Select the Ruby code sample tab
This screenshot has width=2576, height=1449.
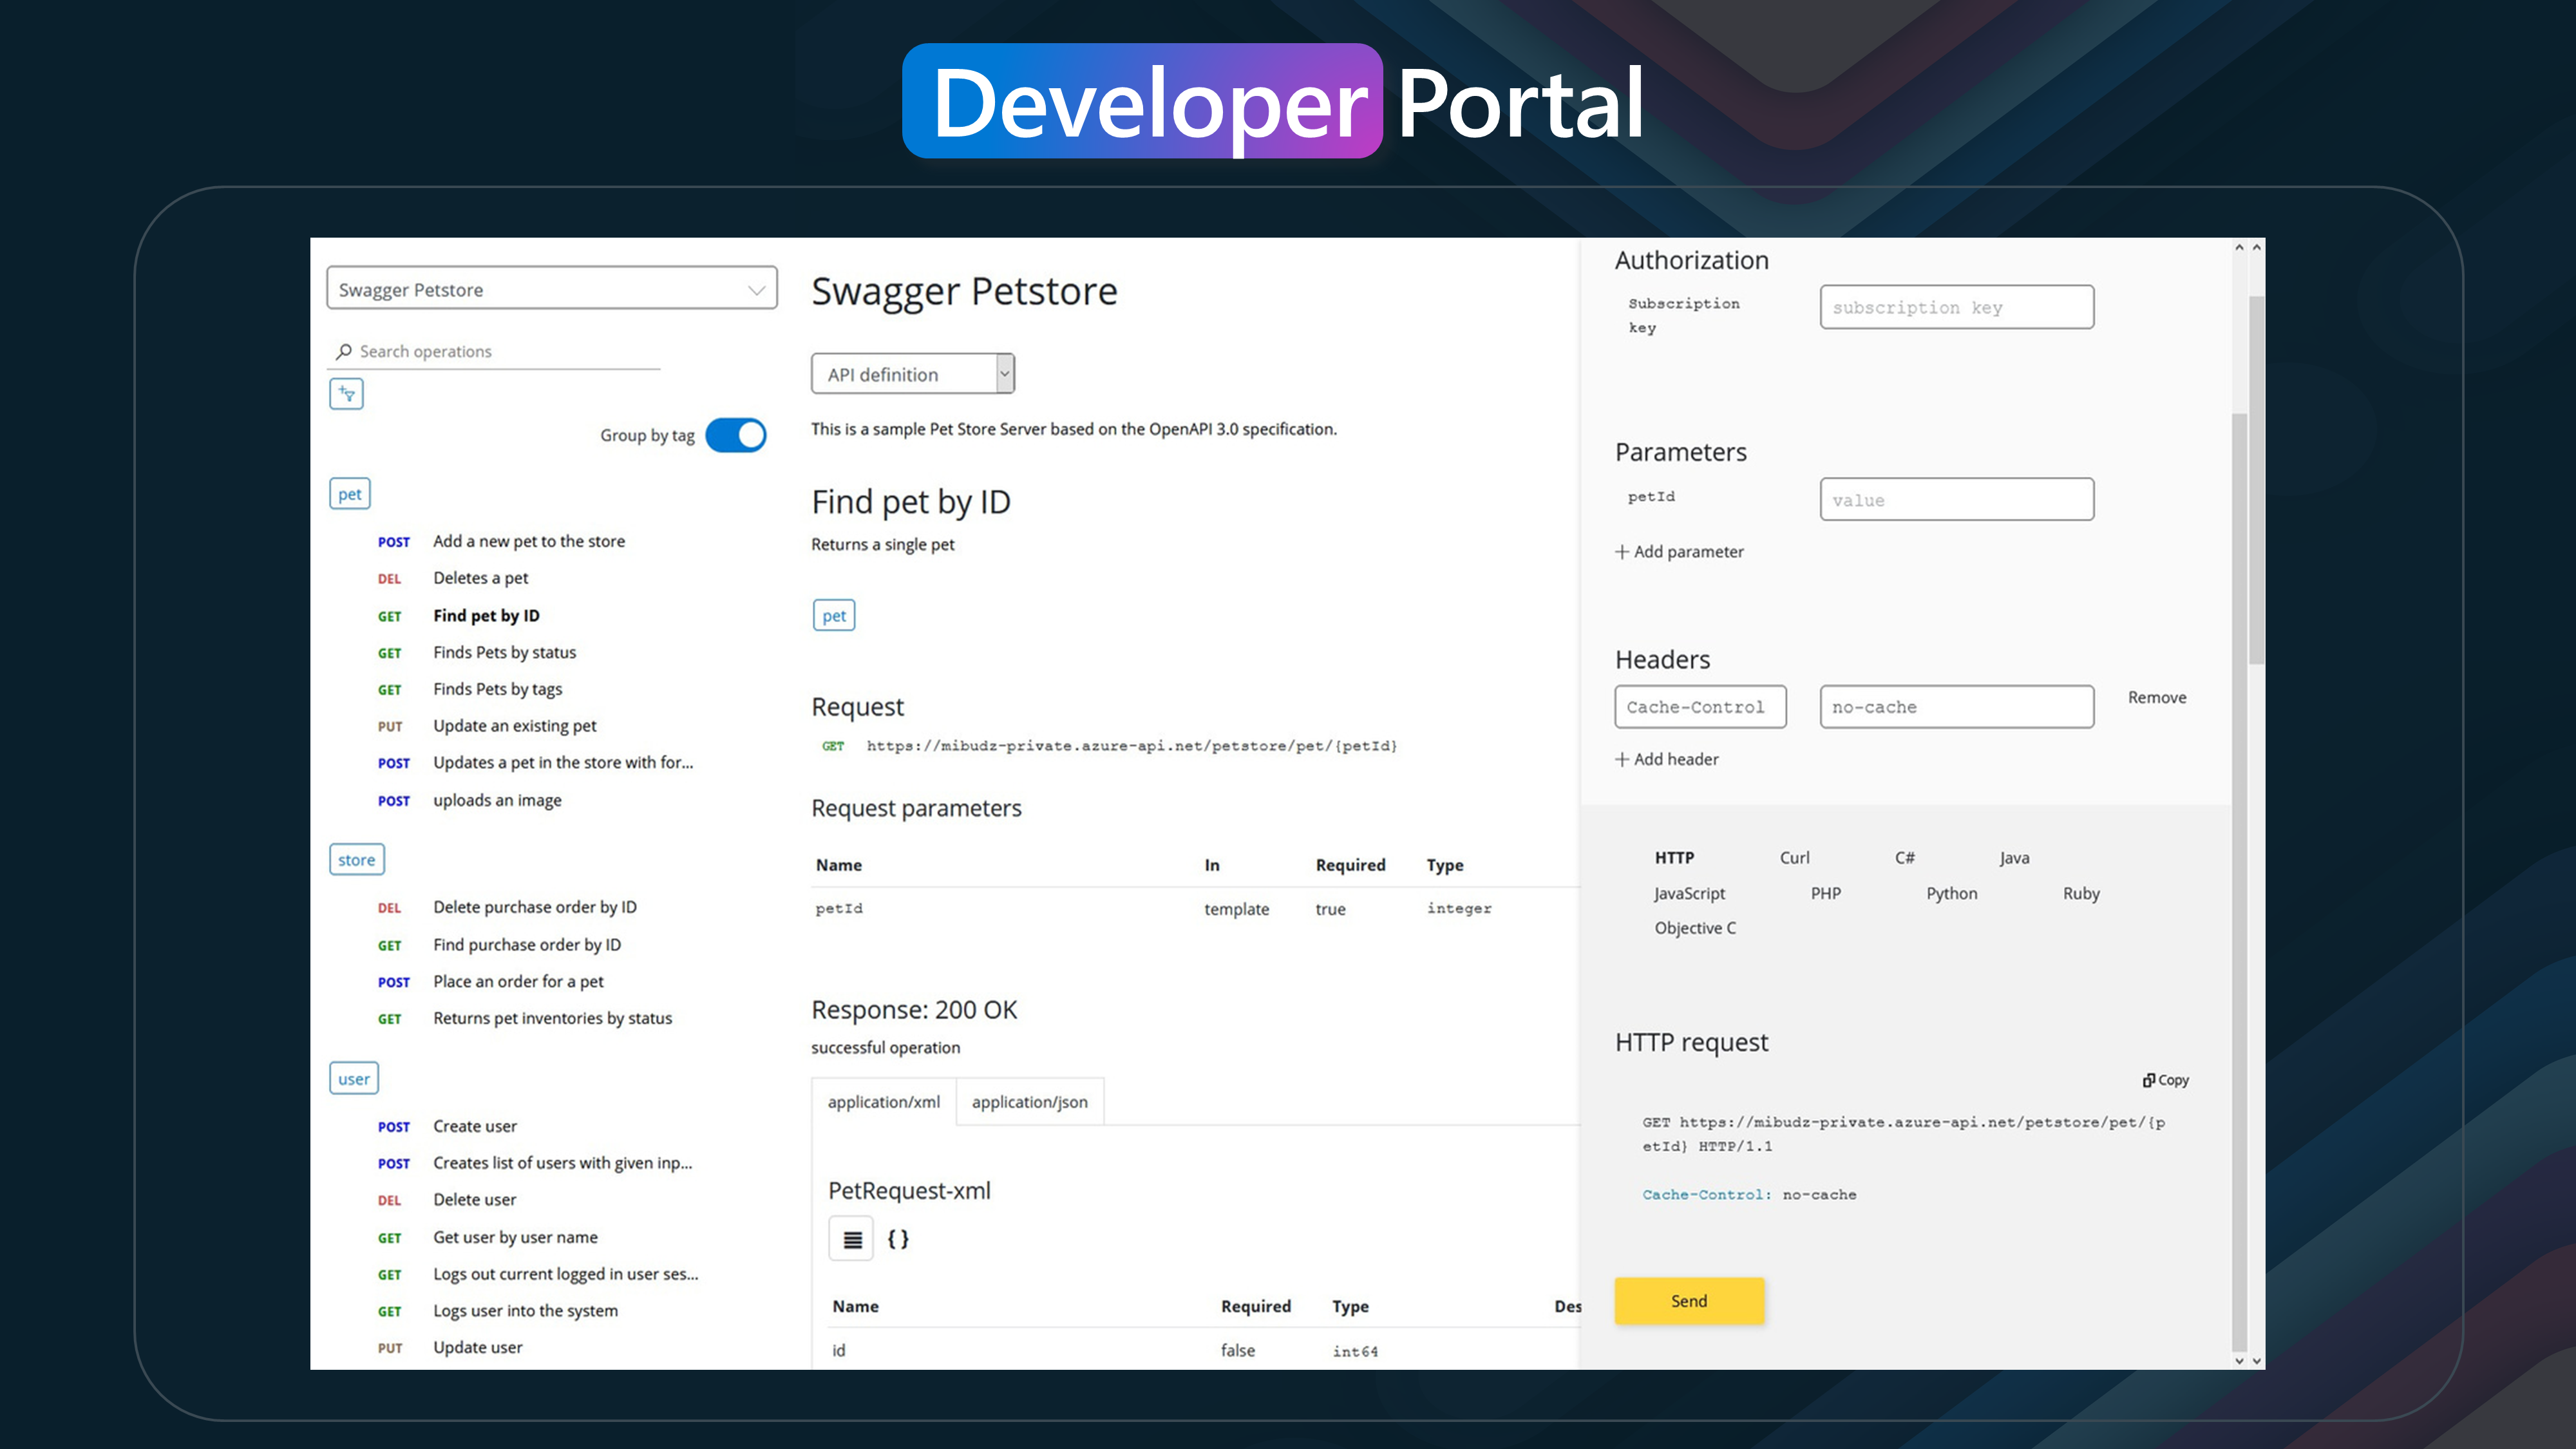pos(2081,893)
